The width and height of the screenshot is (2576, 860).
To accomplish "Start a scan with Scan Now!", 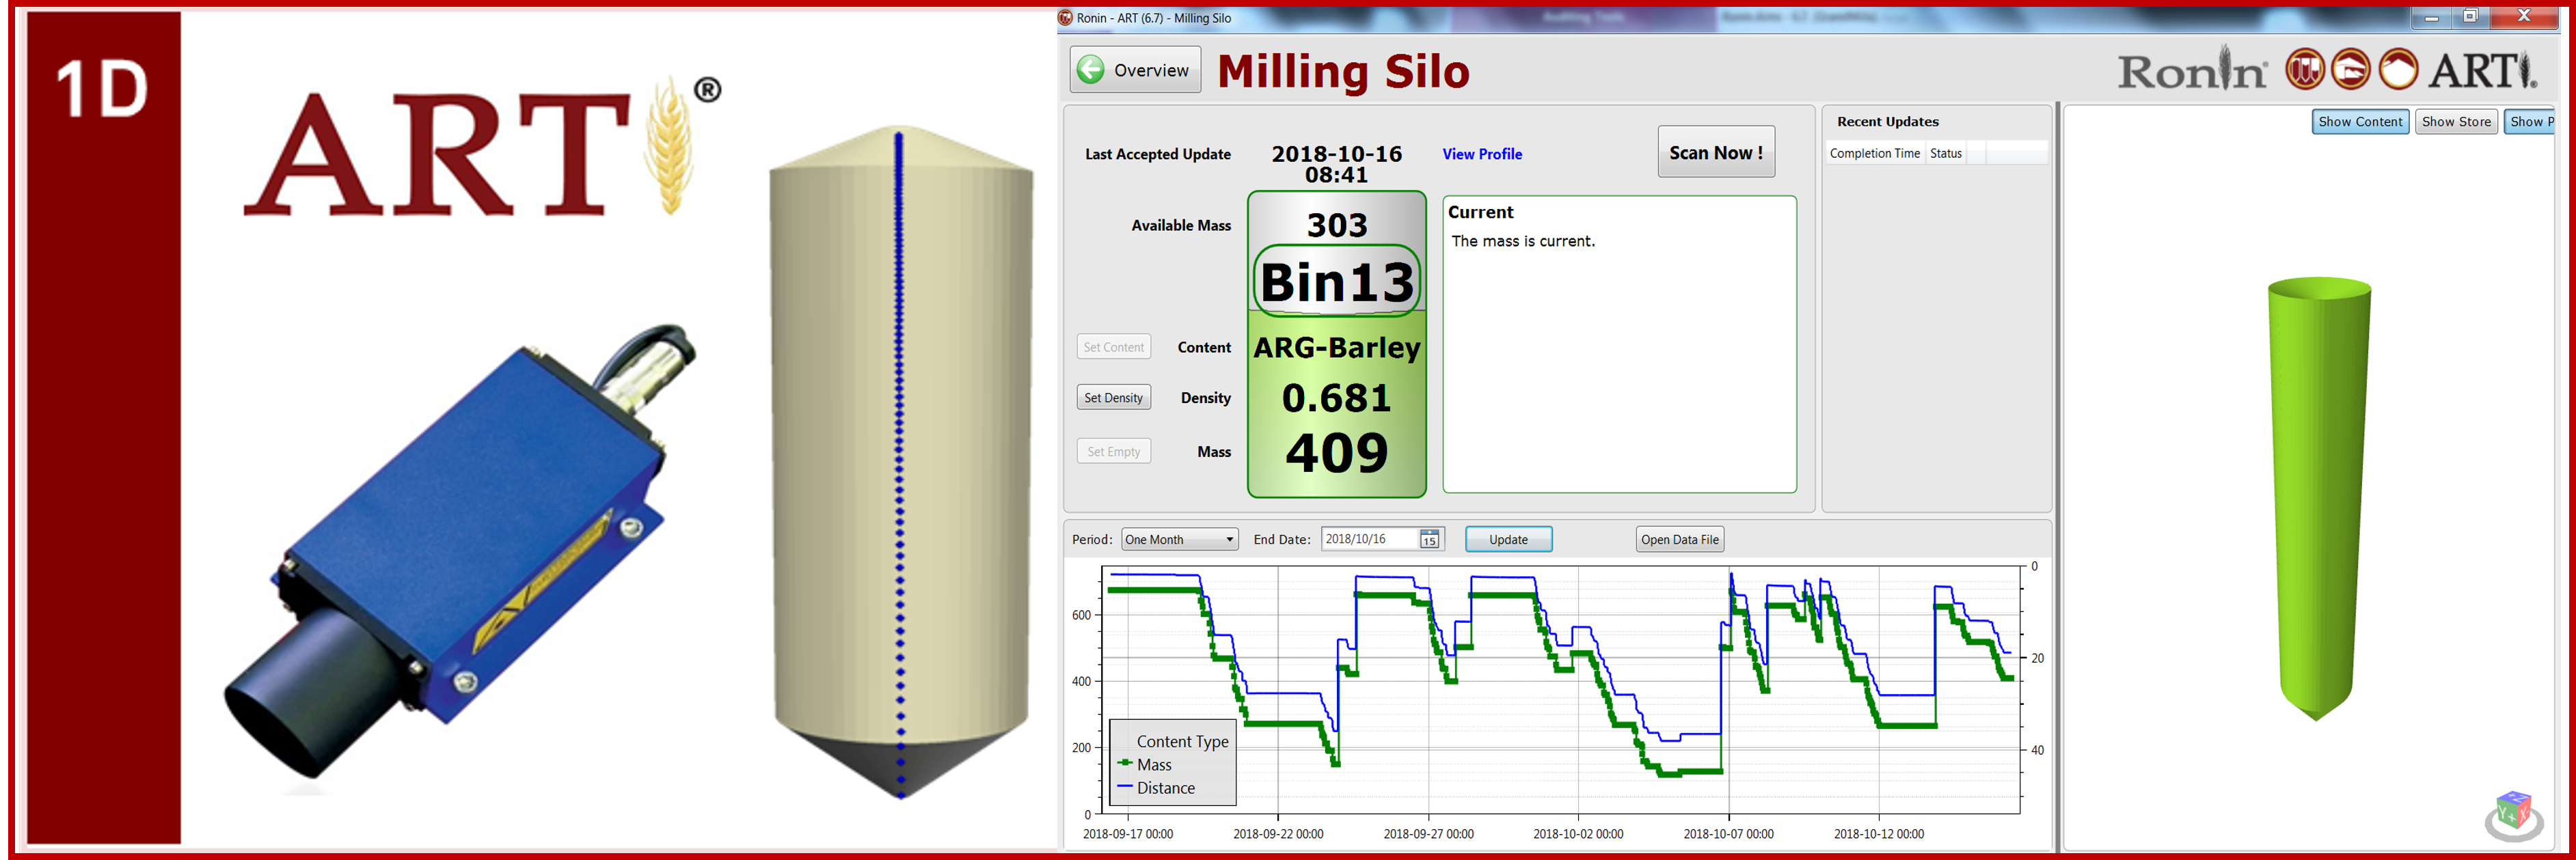I will [1716, 152].
